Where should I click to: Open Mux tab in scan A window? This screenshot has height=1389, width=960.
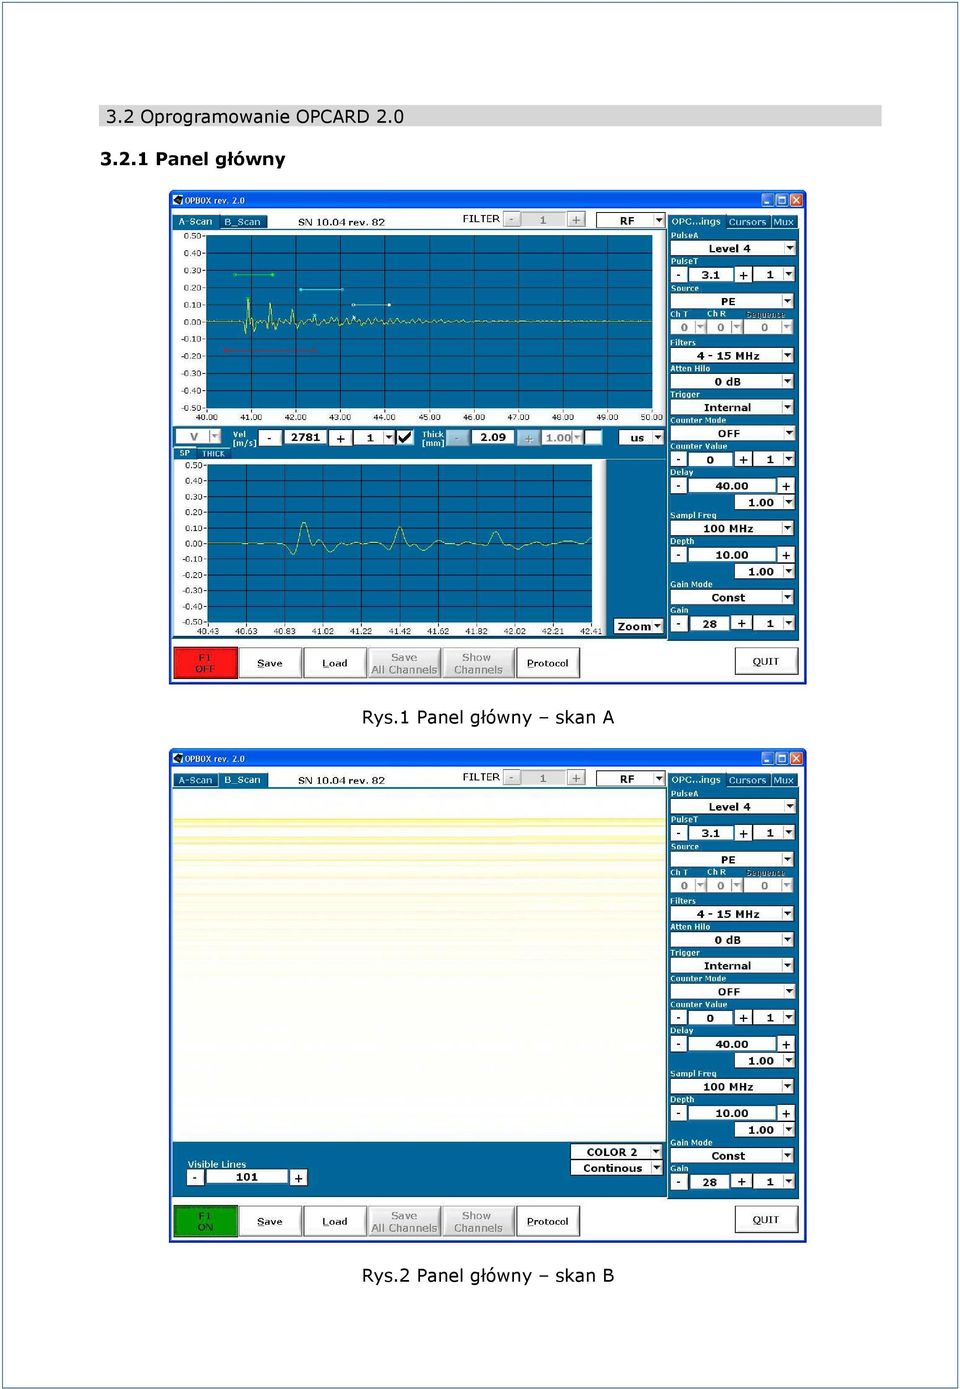tap(784, 222)
